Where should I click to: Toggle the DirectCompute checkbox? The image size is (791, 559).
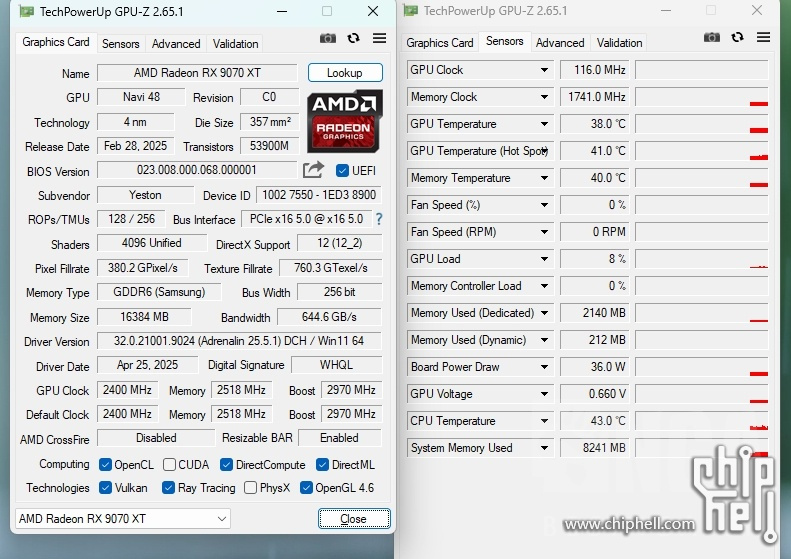coord(227,465)
